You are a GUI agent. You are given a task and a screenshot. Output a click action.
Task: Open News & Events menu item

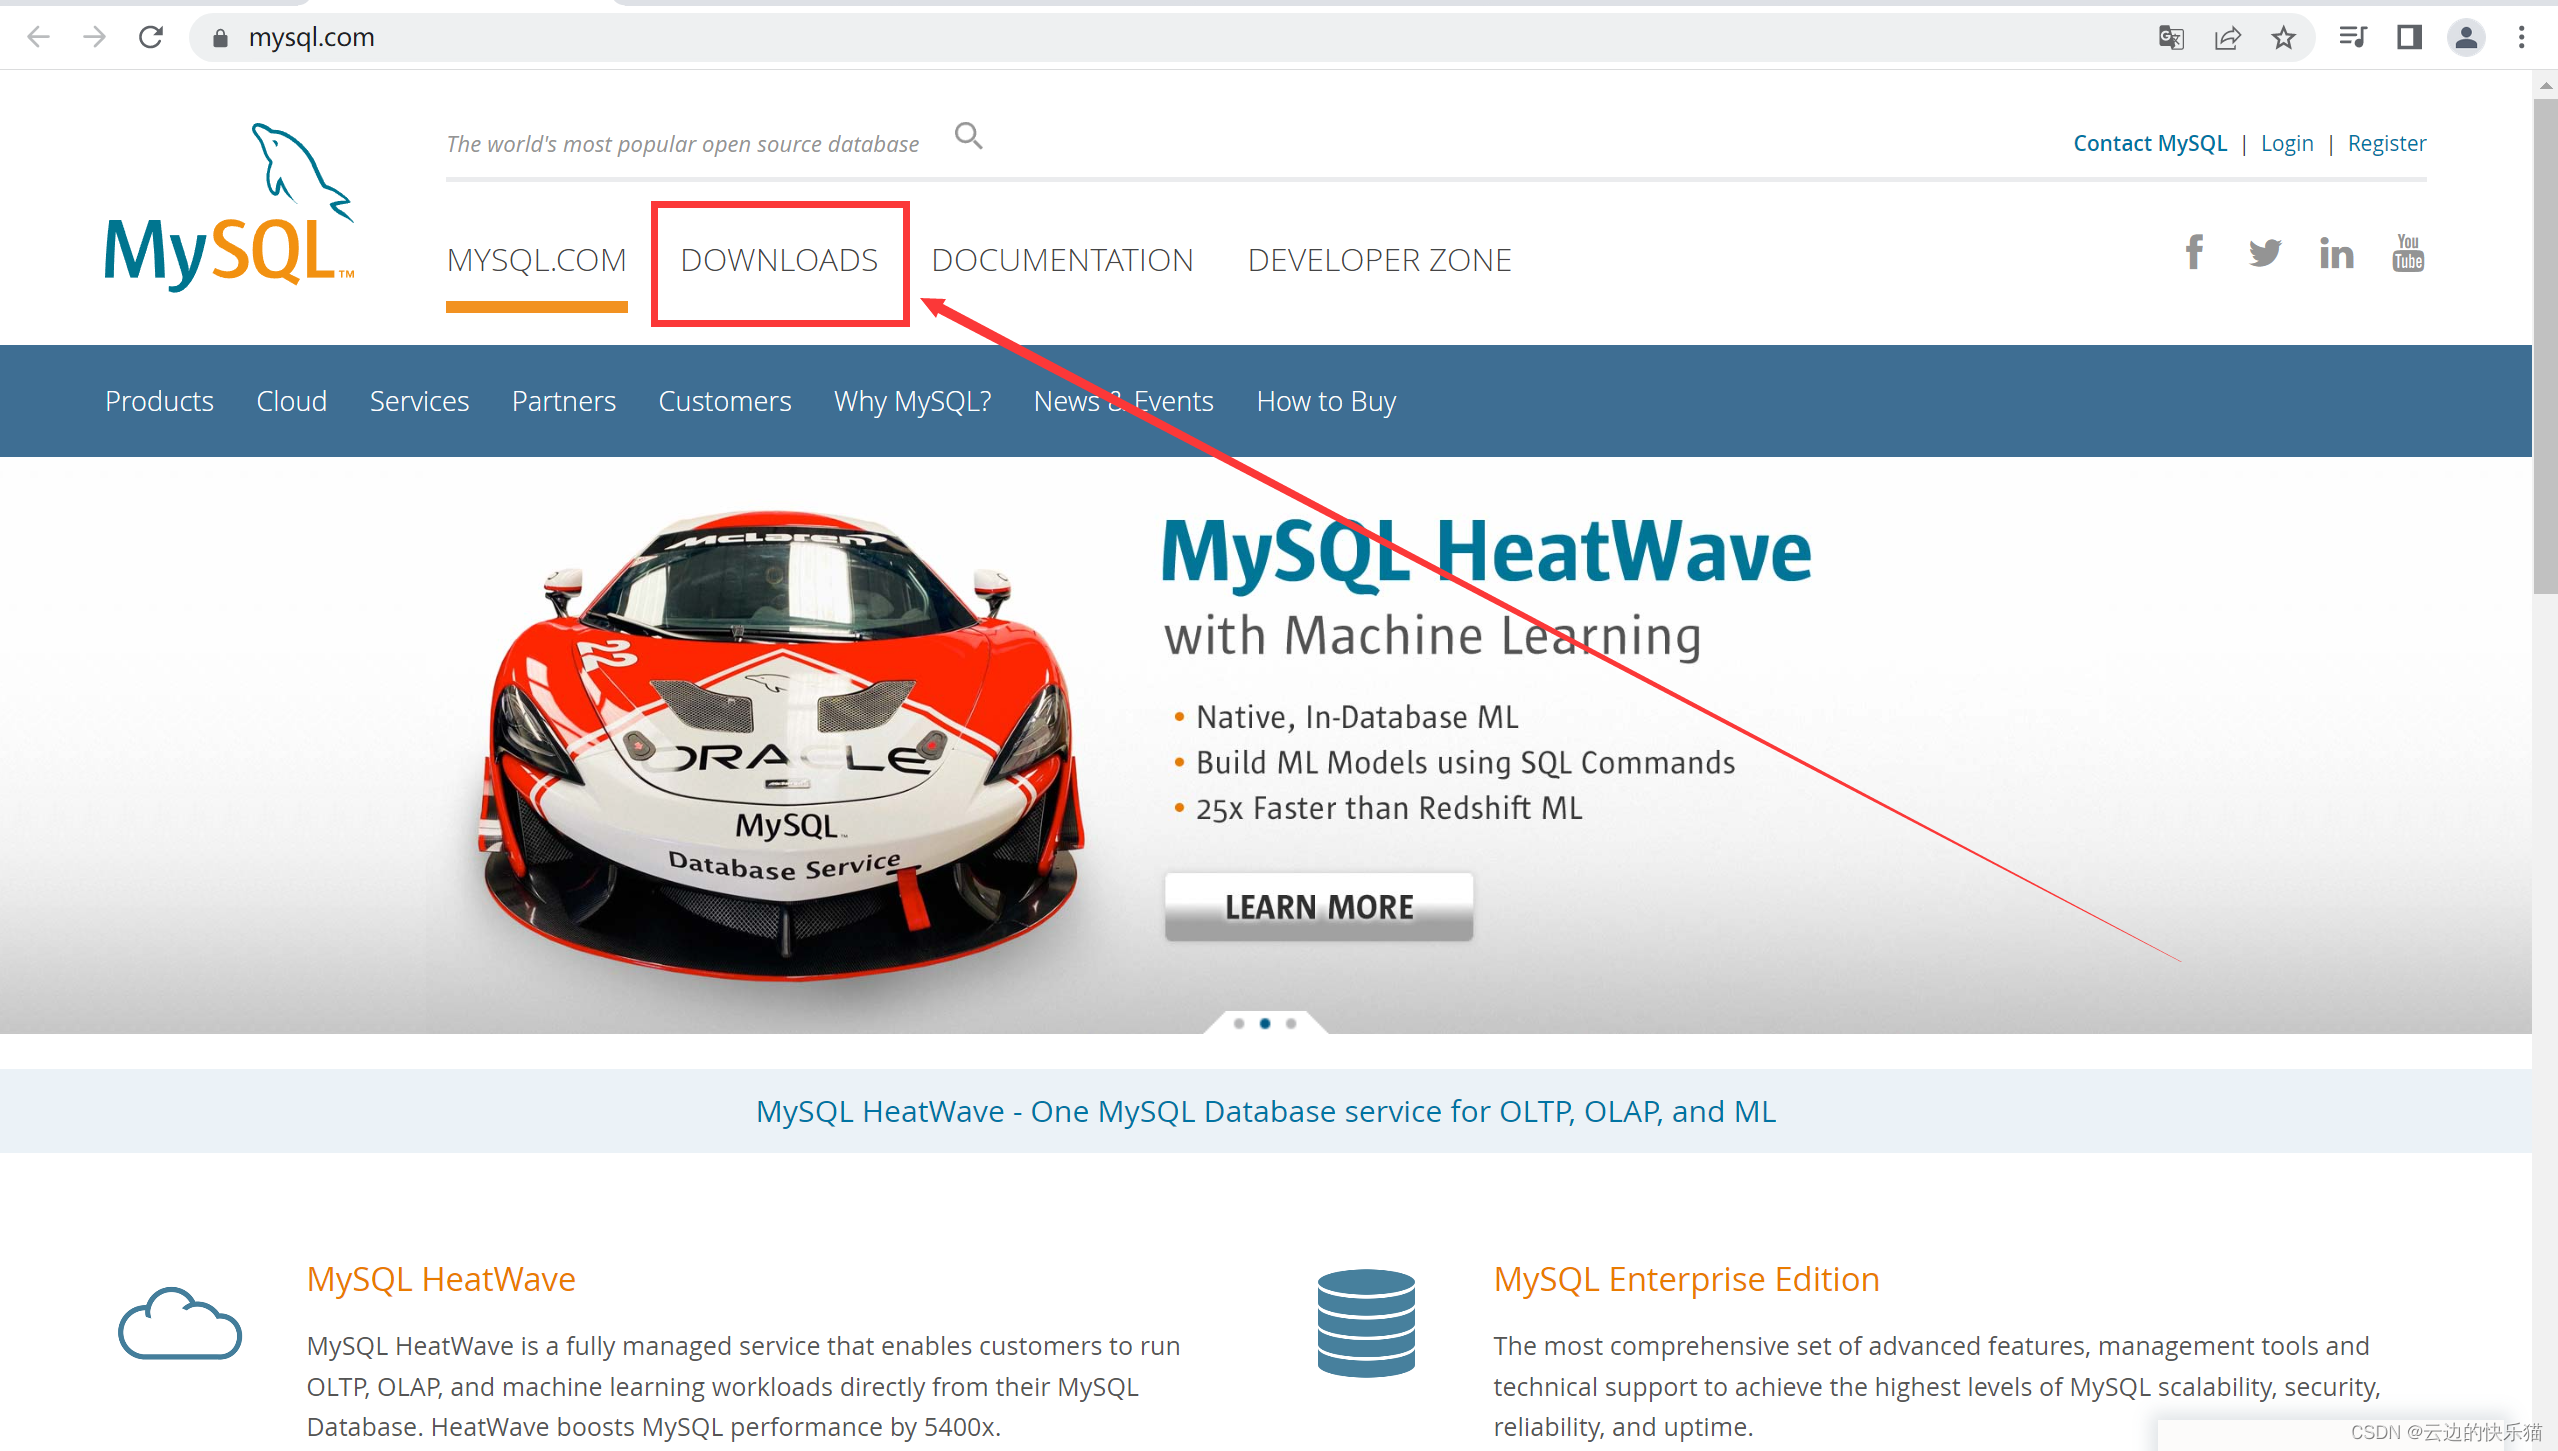click(1124, 401)
